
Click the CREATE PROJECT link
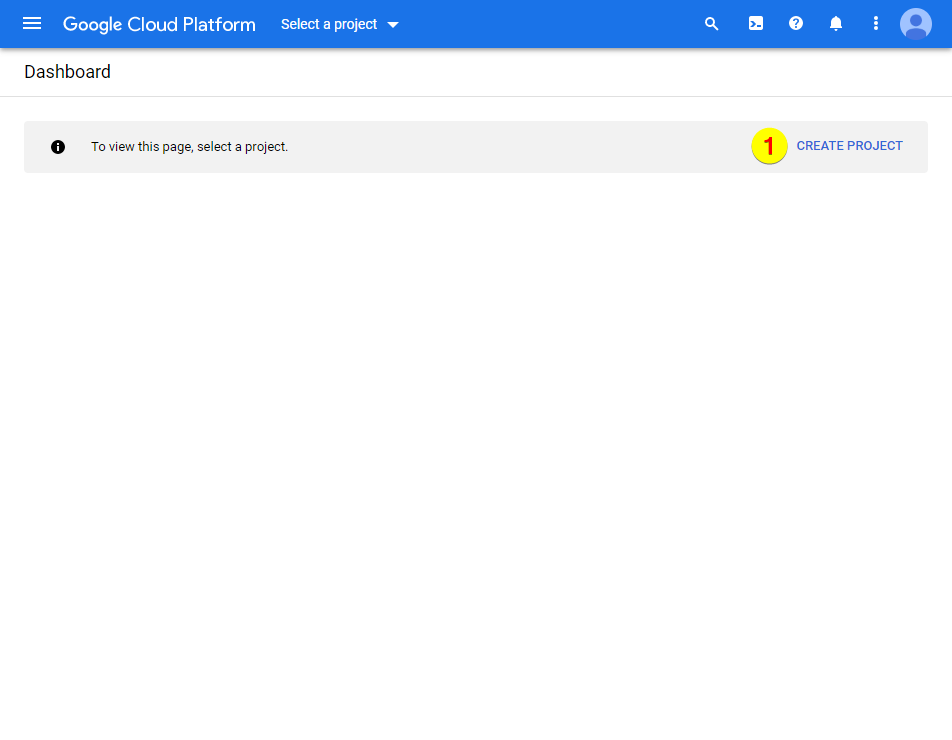tap(849, 146)
